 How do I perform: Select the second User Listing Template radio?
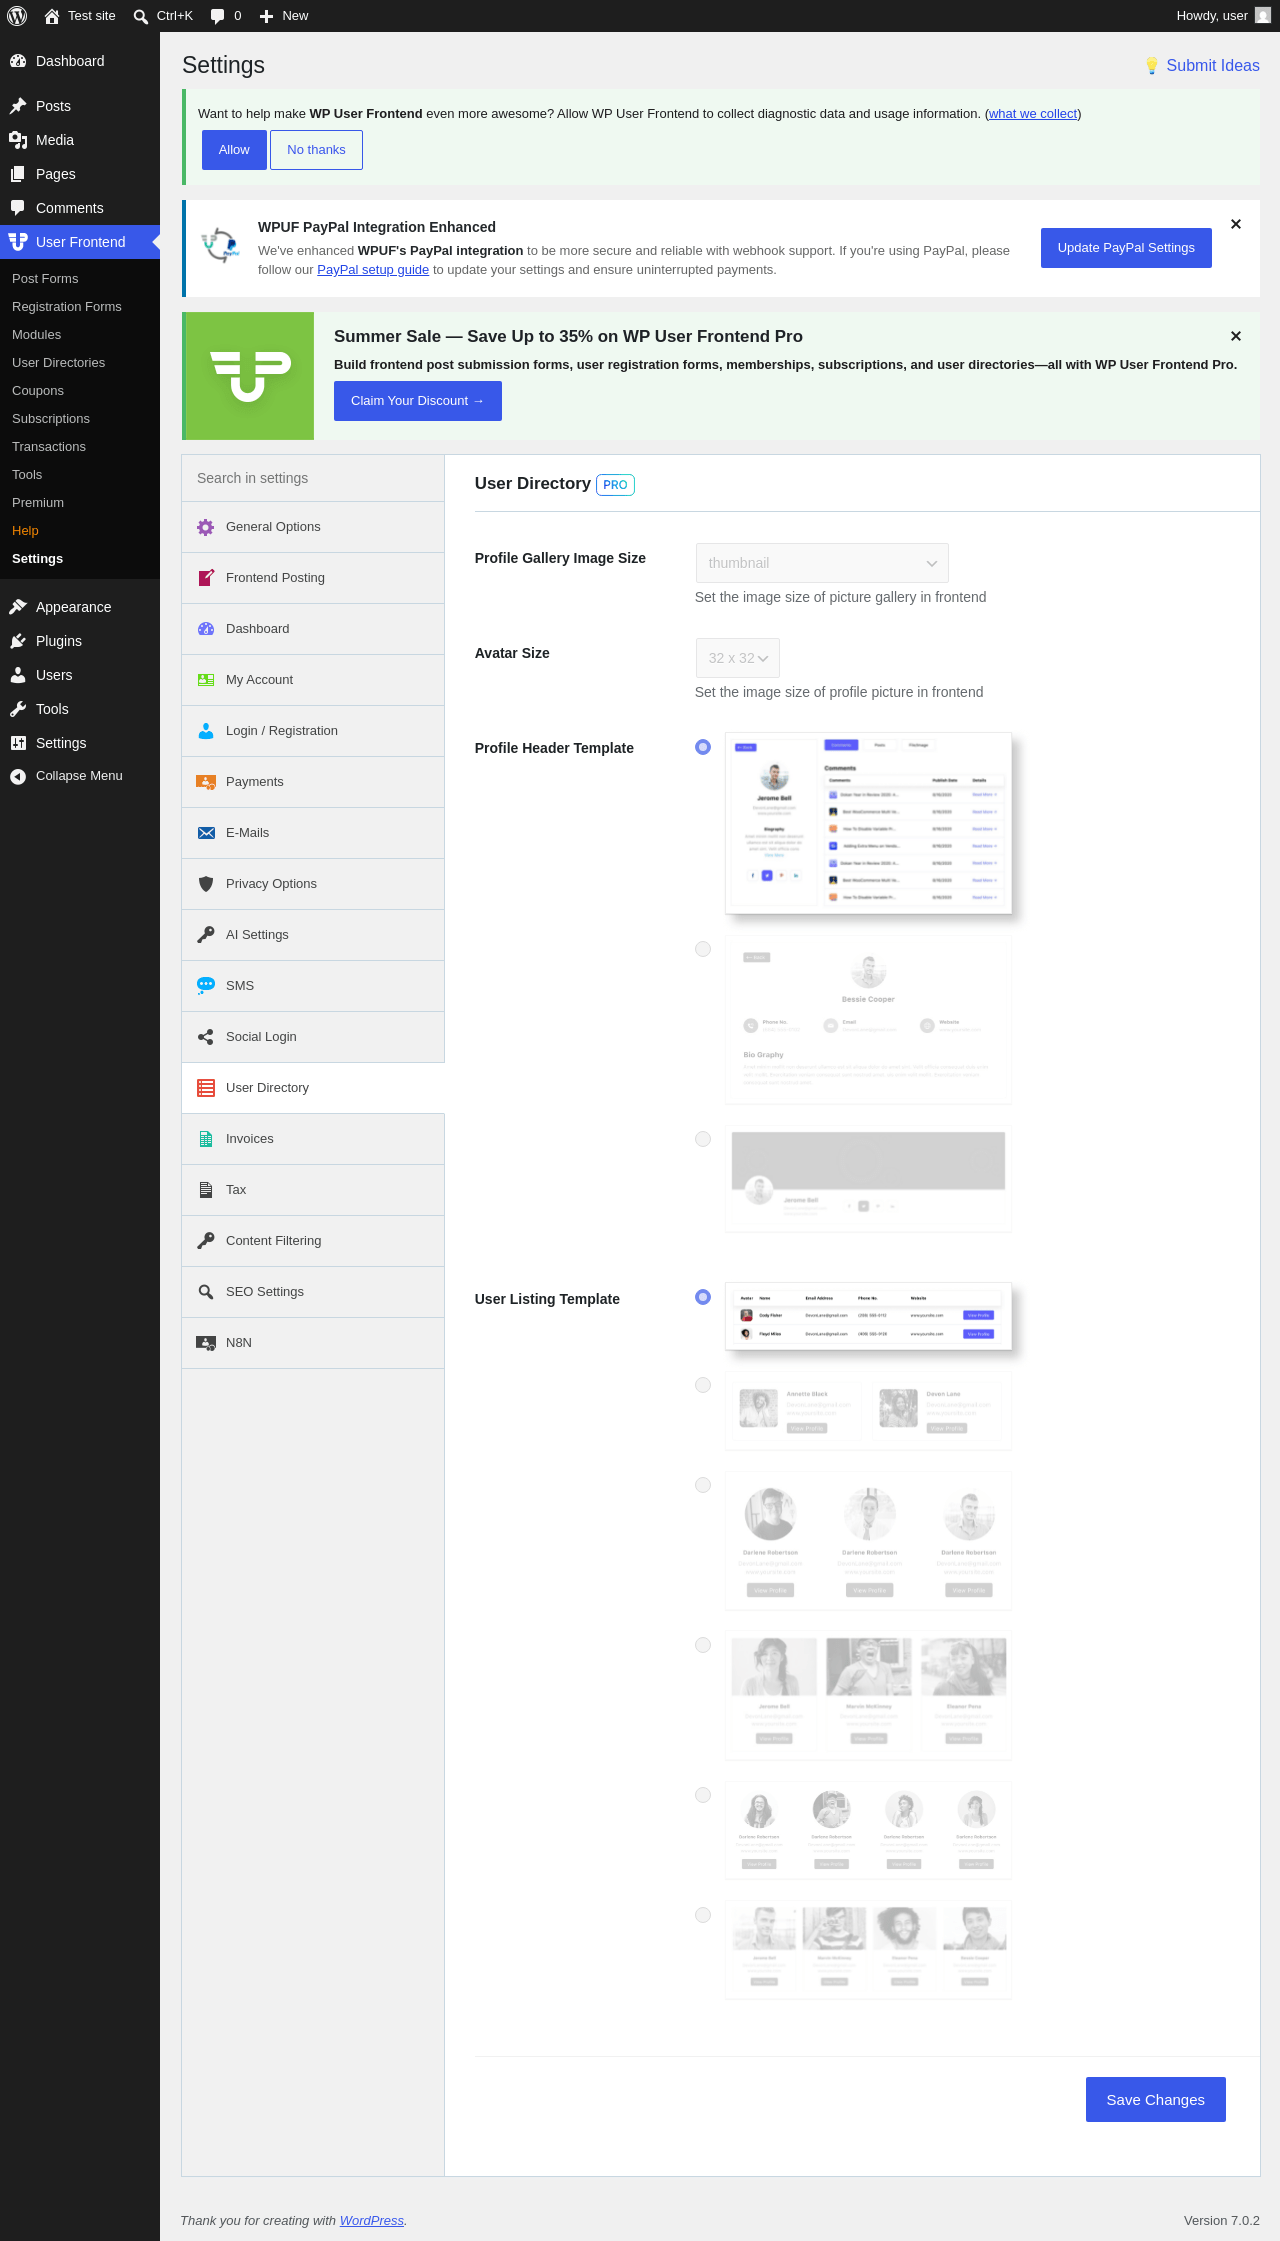click(703, 1385)
